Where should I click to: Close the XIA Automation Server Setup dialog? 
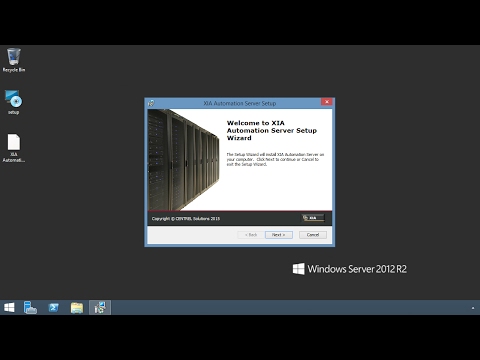[x=327, y=102]
